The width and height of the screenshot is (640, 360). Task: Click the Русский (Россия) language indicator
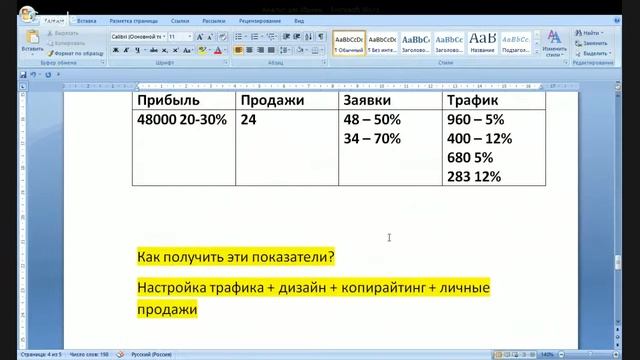point(151,355)
